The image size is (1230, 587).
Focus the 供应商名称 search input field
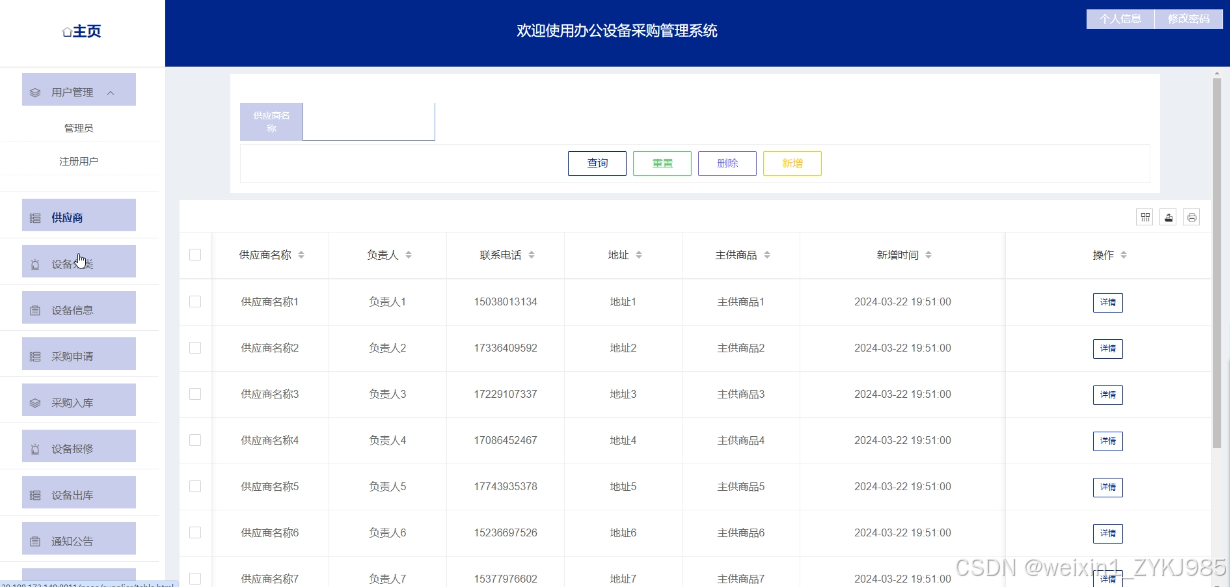tap(368, 122)
